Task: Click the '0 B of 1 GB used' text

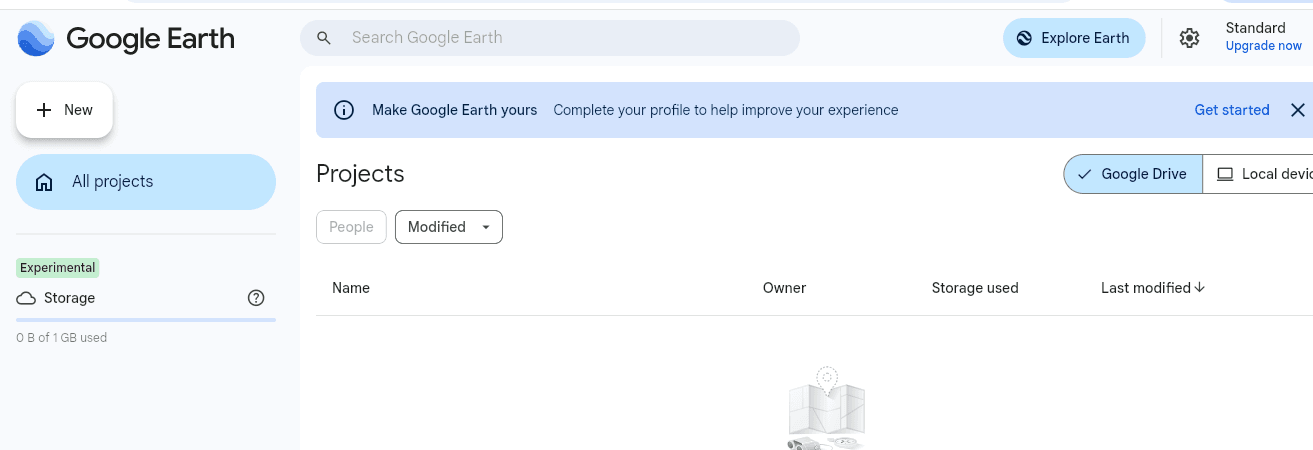Action: click(x=62, y=338)
